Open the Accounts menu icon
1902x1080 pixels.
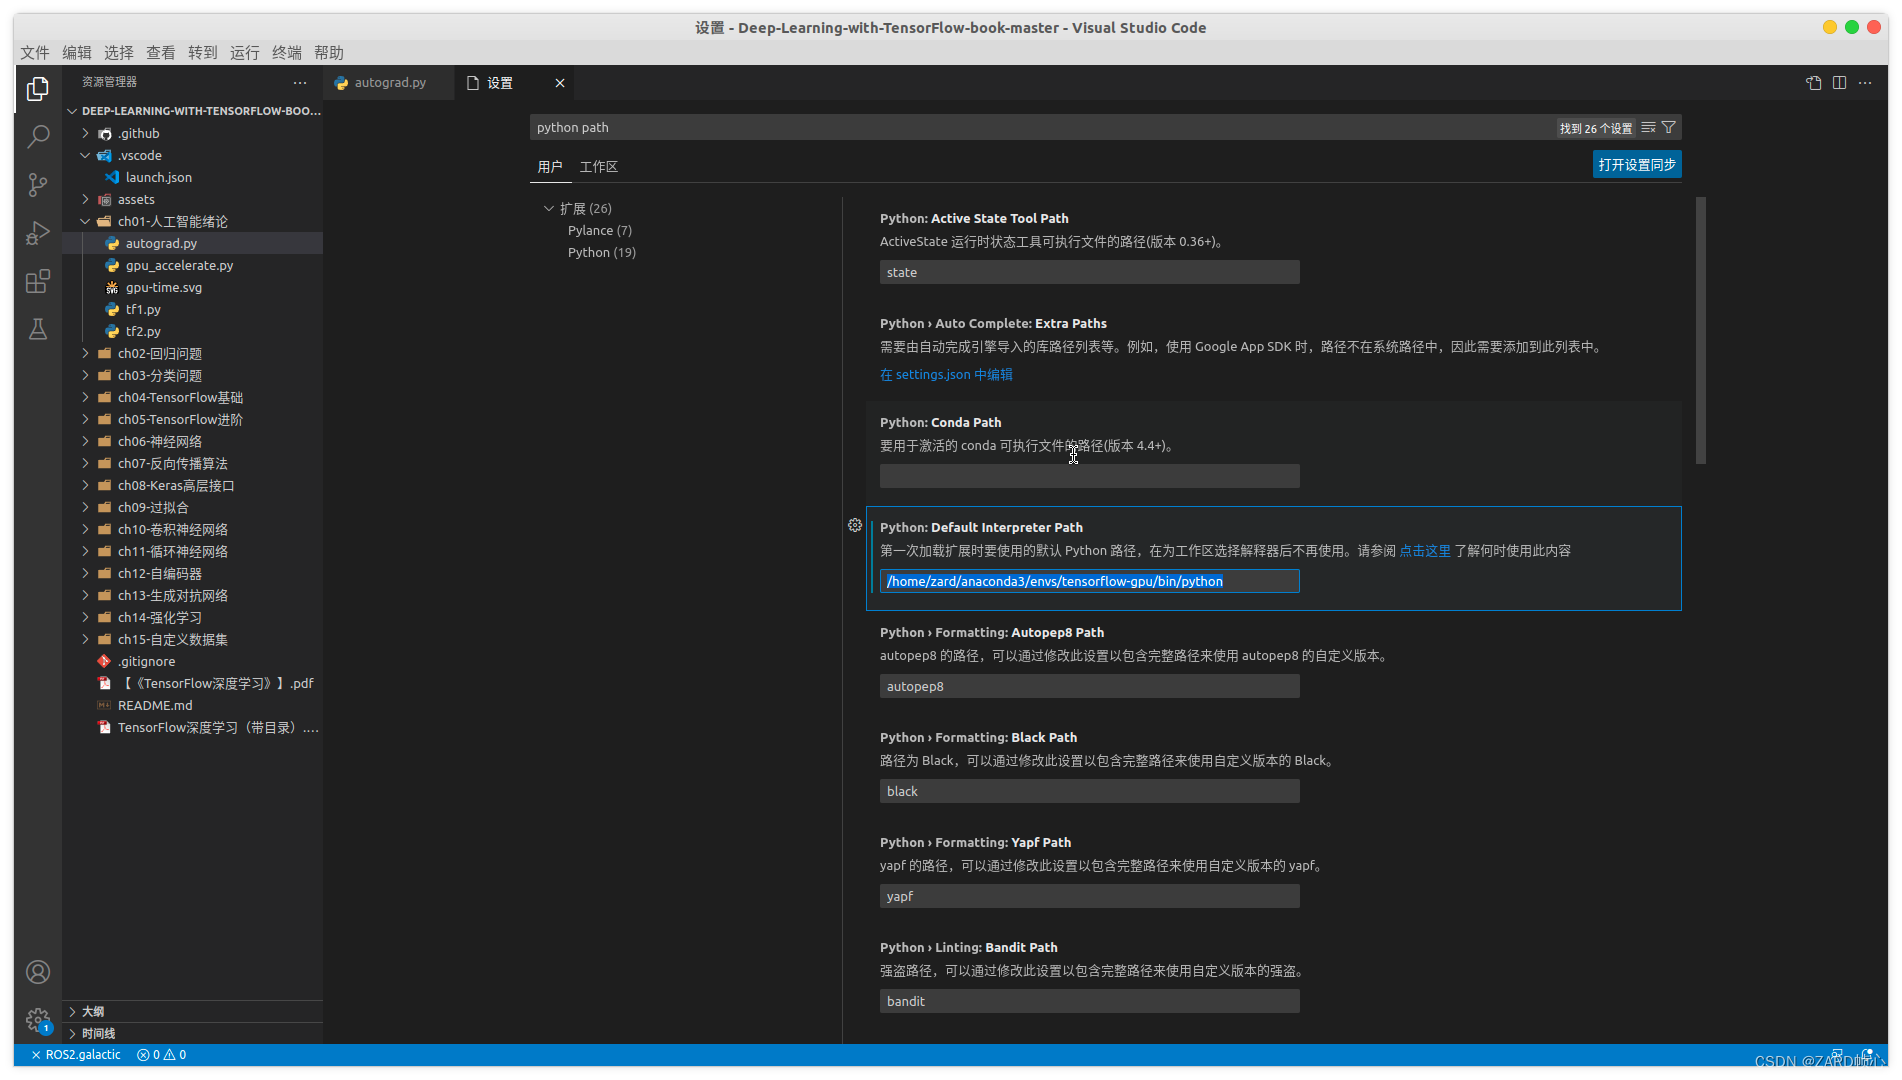point(38,972)
